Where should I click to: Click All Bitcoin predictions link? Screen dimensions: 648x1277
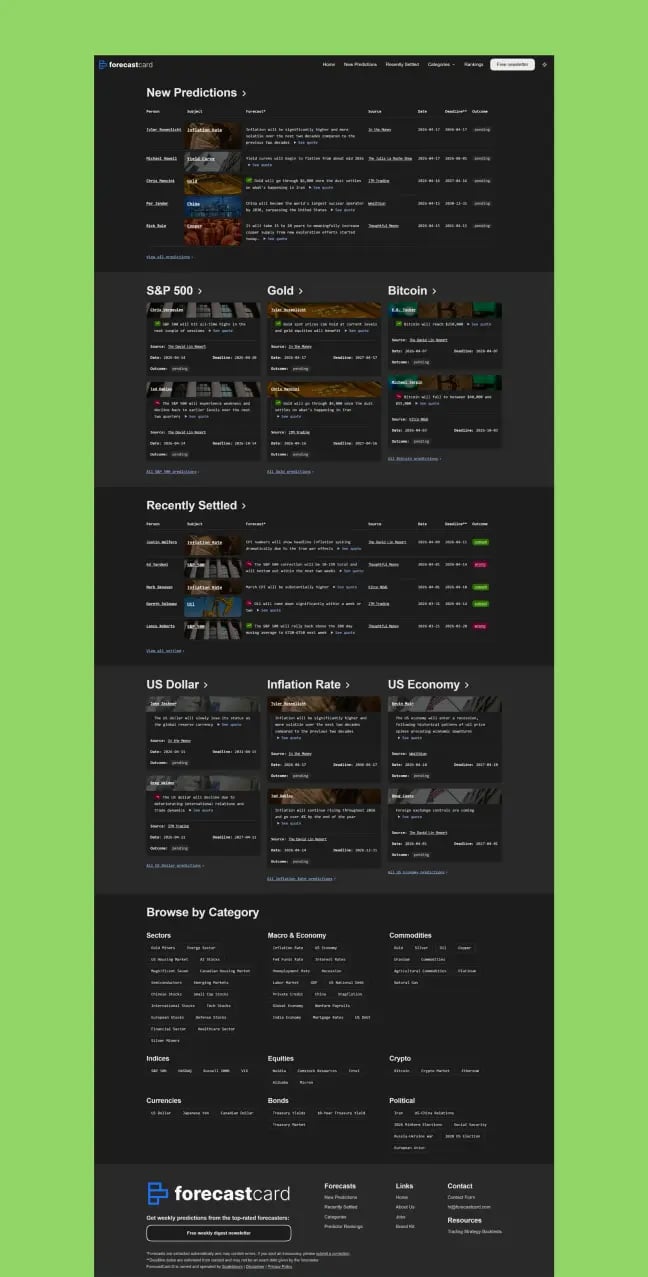414,459
